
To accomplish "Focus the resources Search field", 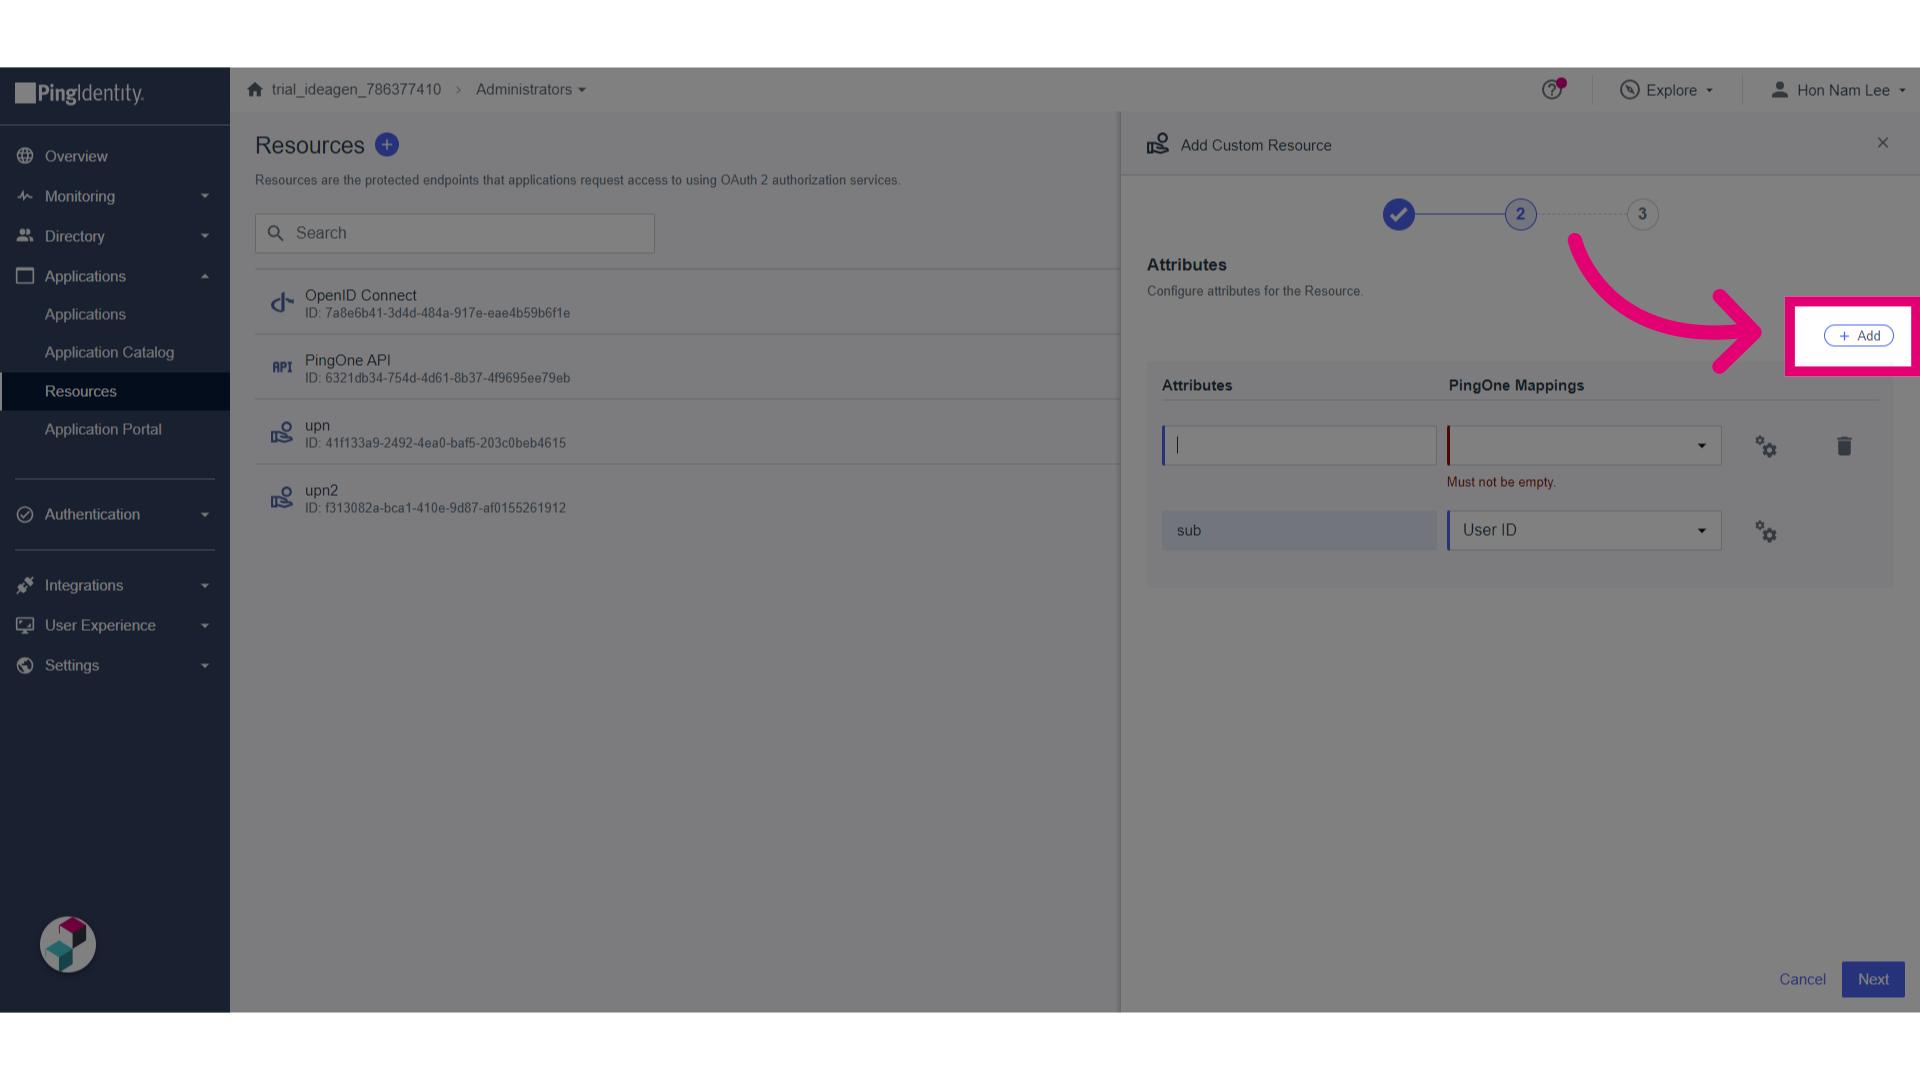I will click(455, 233).
